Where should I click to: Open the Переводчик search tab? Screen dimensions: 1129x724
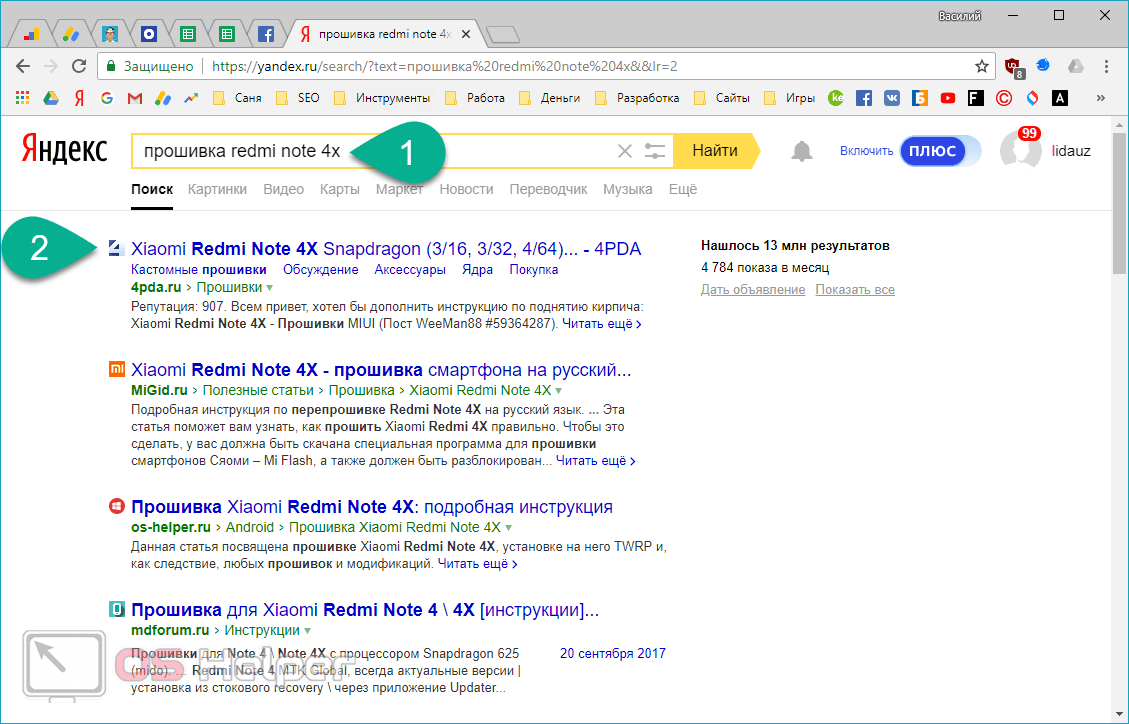549,189
